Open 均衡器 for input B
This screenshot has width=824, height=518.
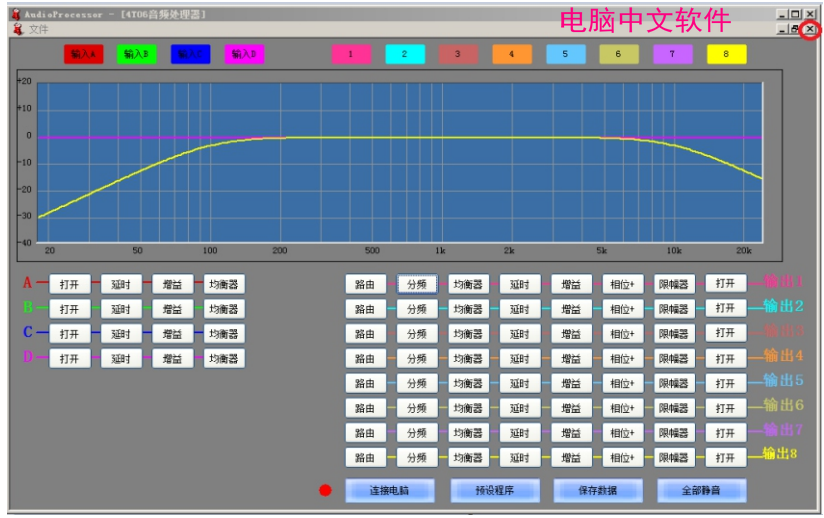[224, 309]
